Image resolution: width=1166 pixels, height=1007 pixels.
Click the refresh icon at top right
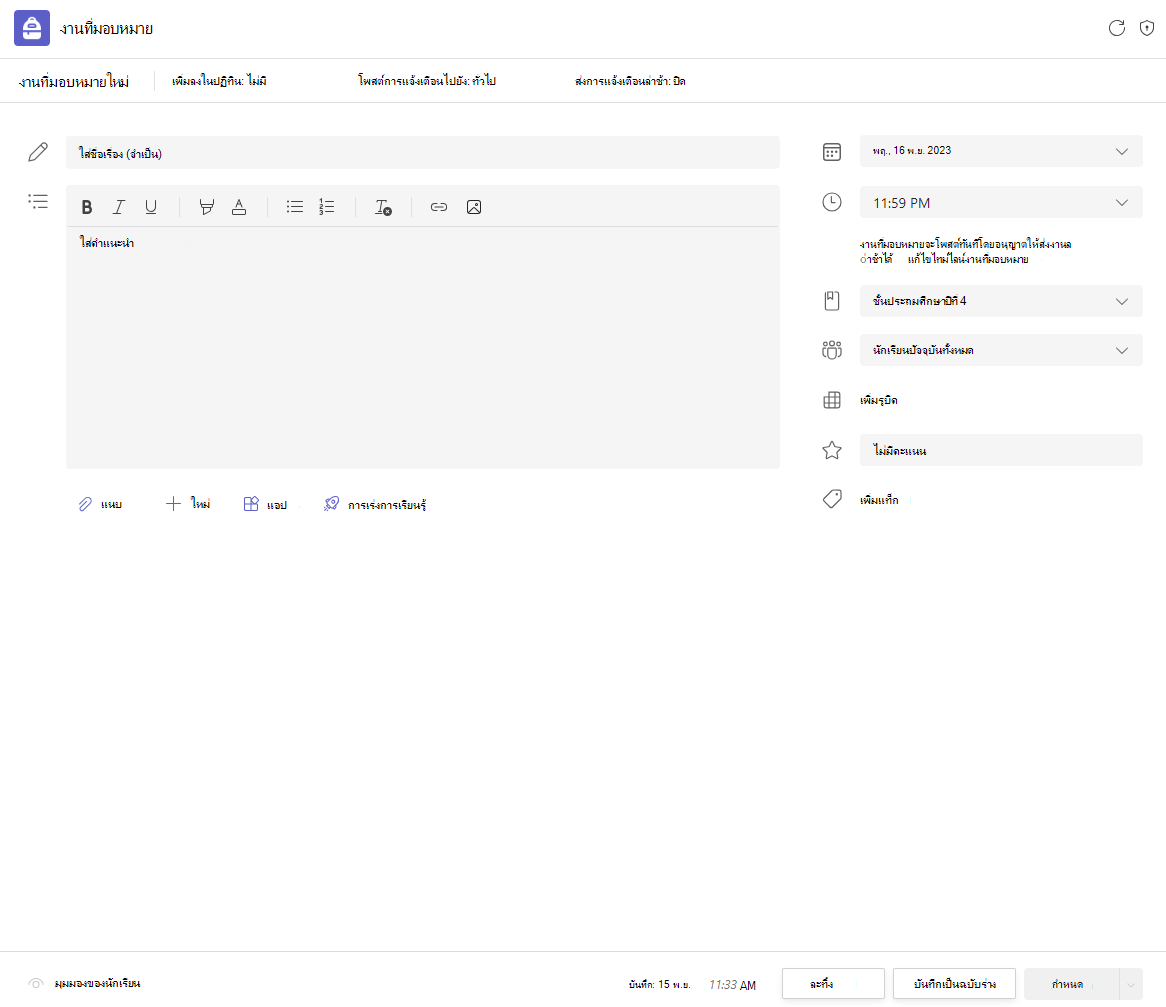coord(1116,28)
